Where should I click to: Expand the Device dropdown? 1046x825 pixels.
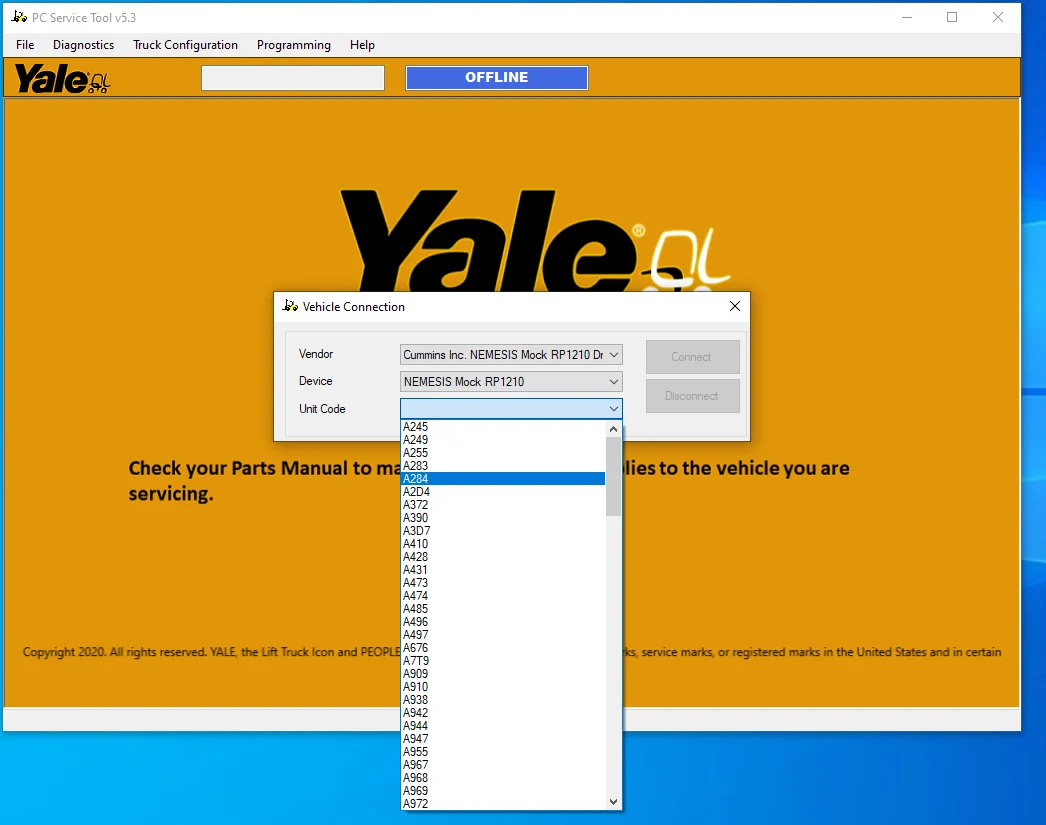click(613, 381)
